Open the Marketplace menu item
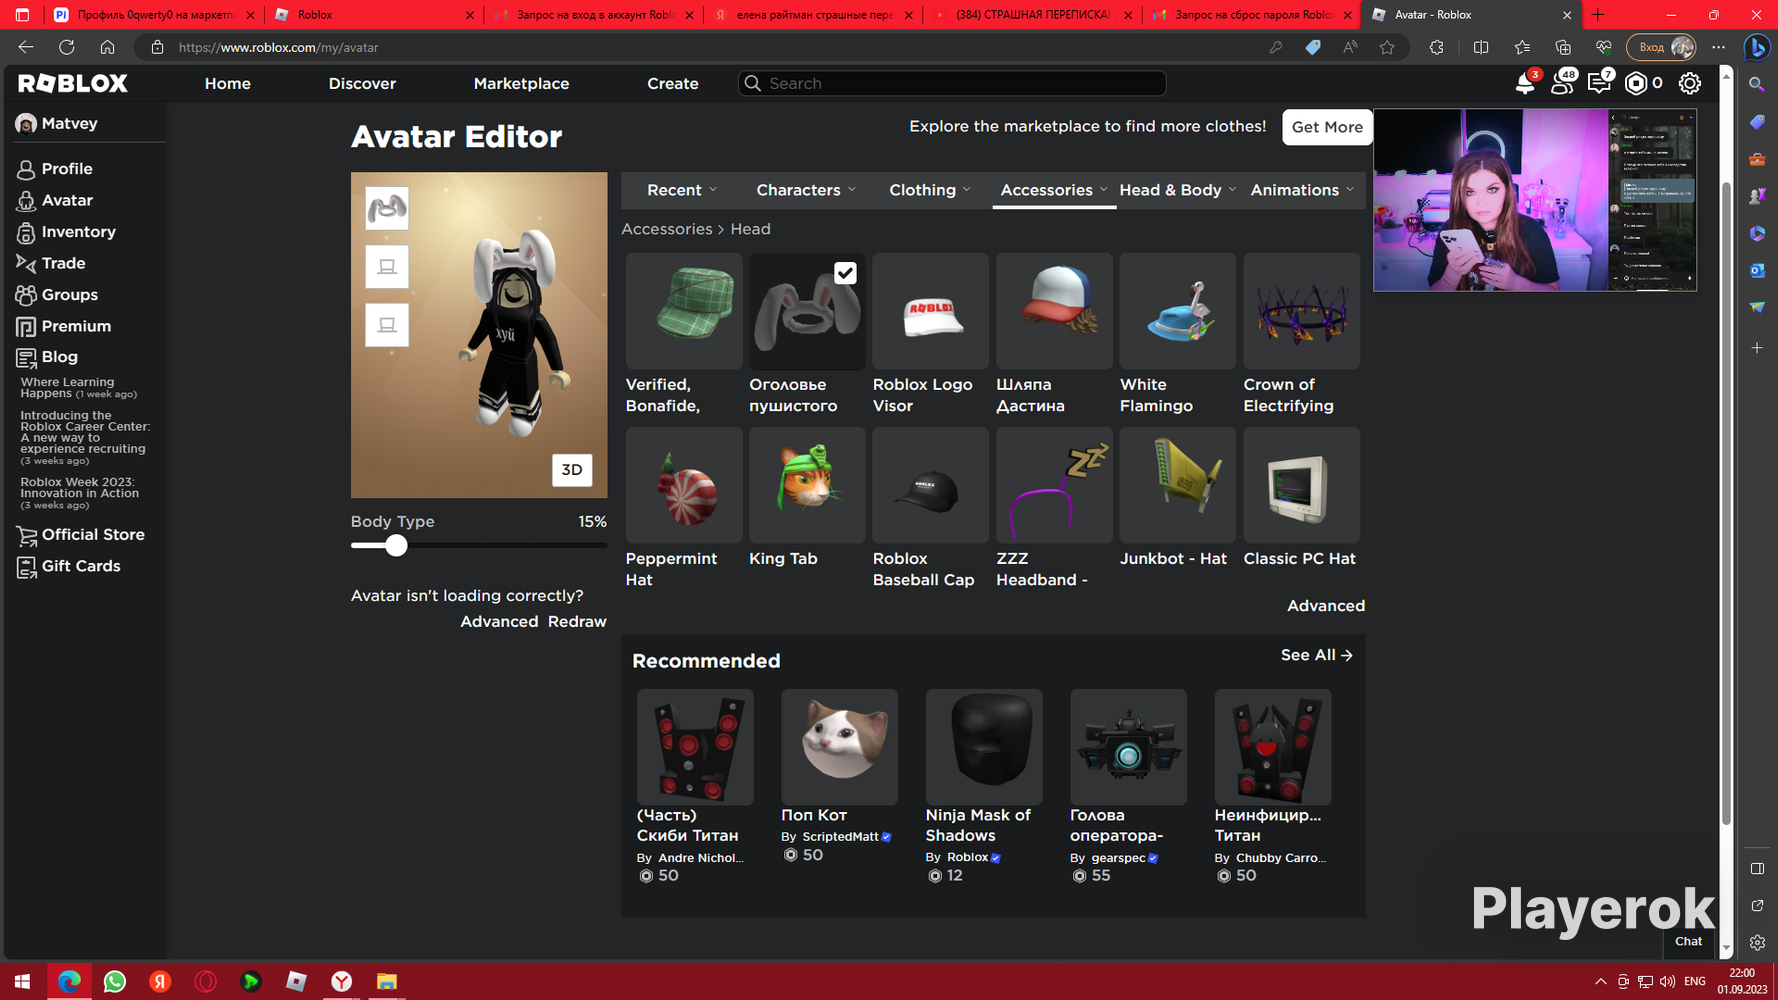The image size is (1778, 1000). 521,84
